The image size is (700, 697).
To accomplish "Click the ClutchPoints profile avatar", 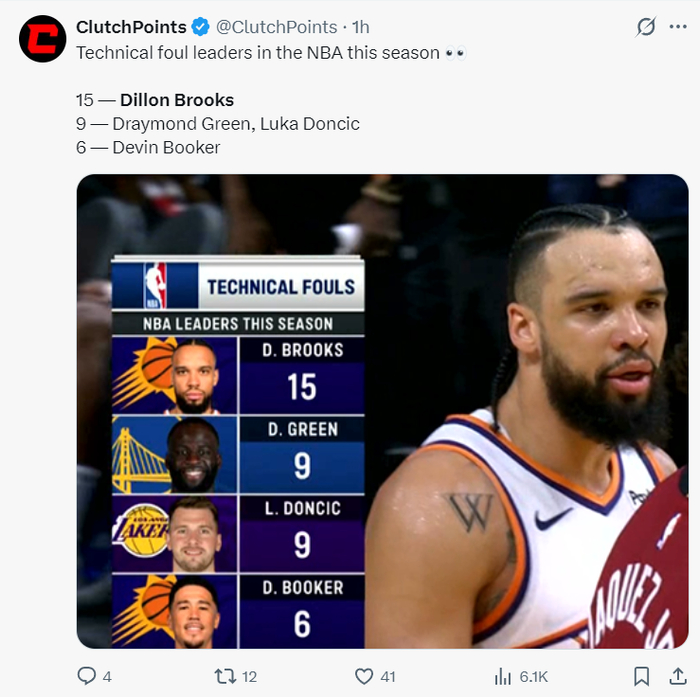I will 43,40.
